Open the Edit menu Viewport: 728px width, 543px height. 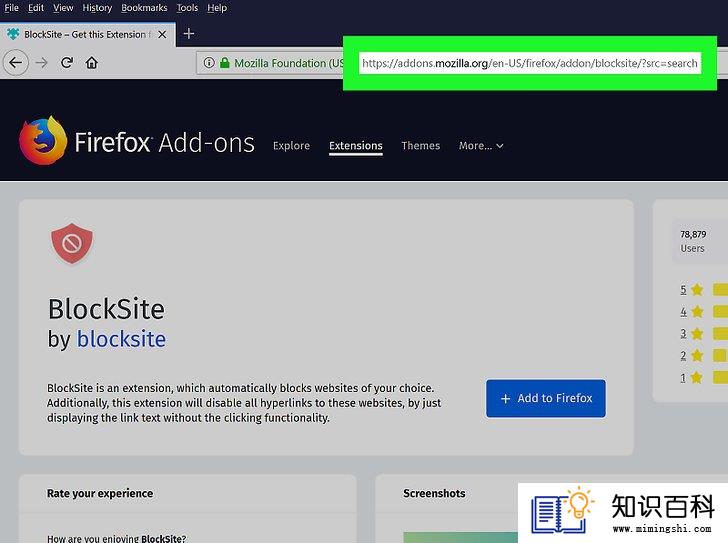[x=36, y=8]
